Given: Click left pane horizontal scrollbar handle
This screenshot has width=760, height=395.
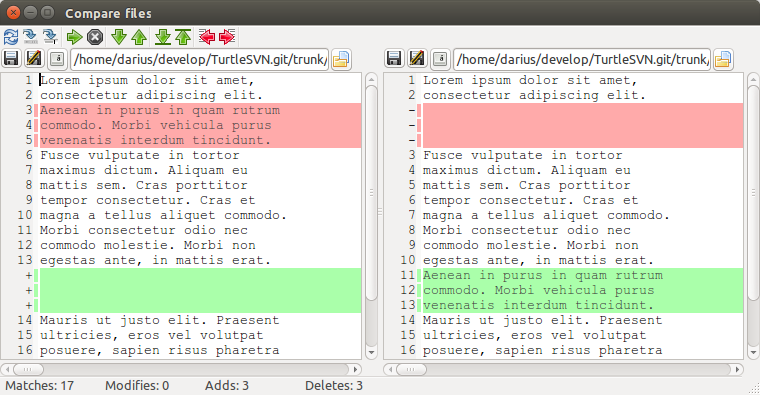Looking at the screenshot, I should pos(28,369).
